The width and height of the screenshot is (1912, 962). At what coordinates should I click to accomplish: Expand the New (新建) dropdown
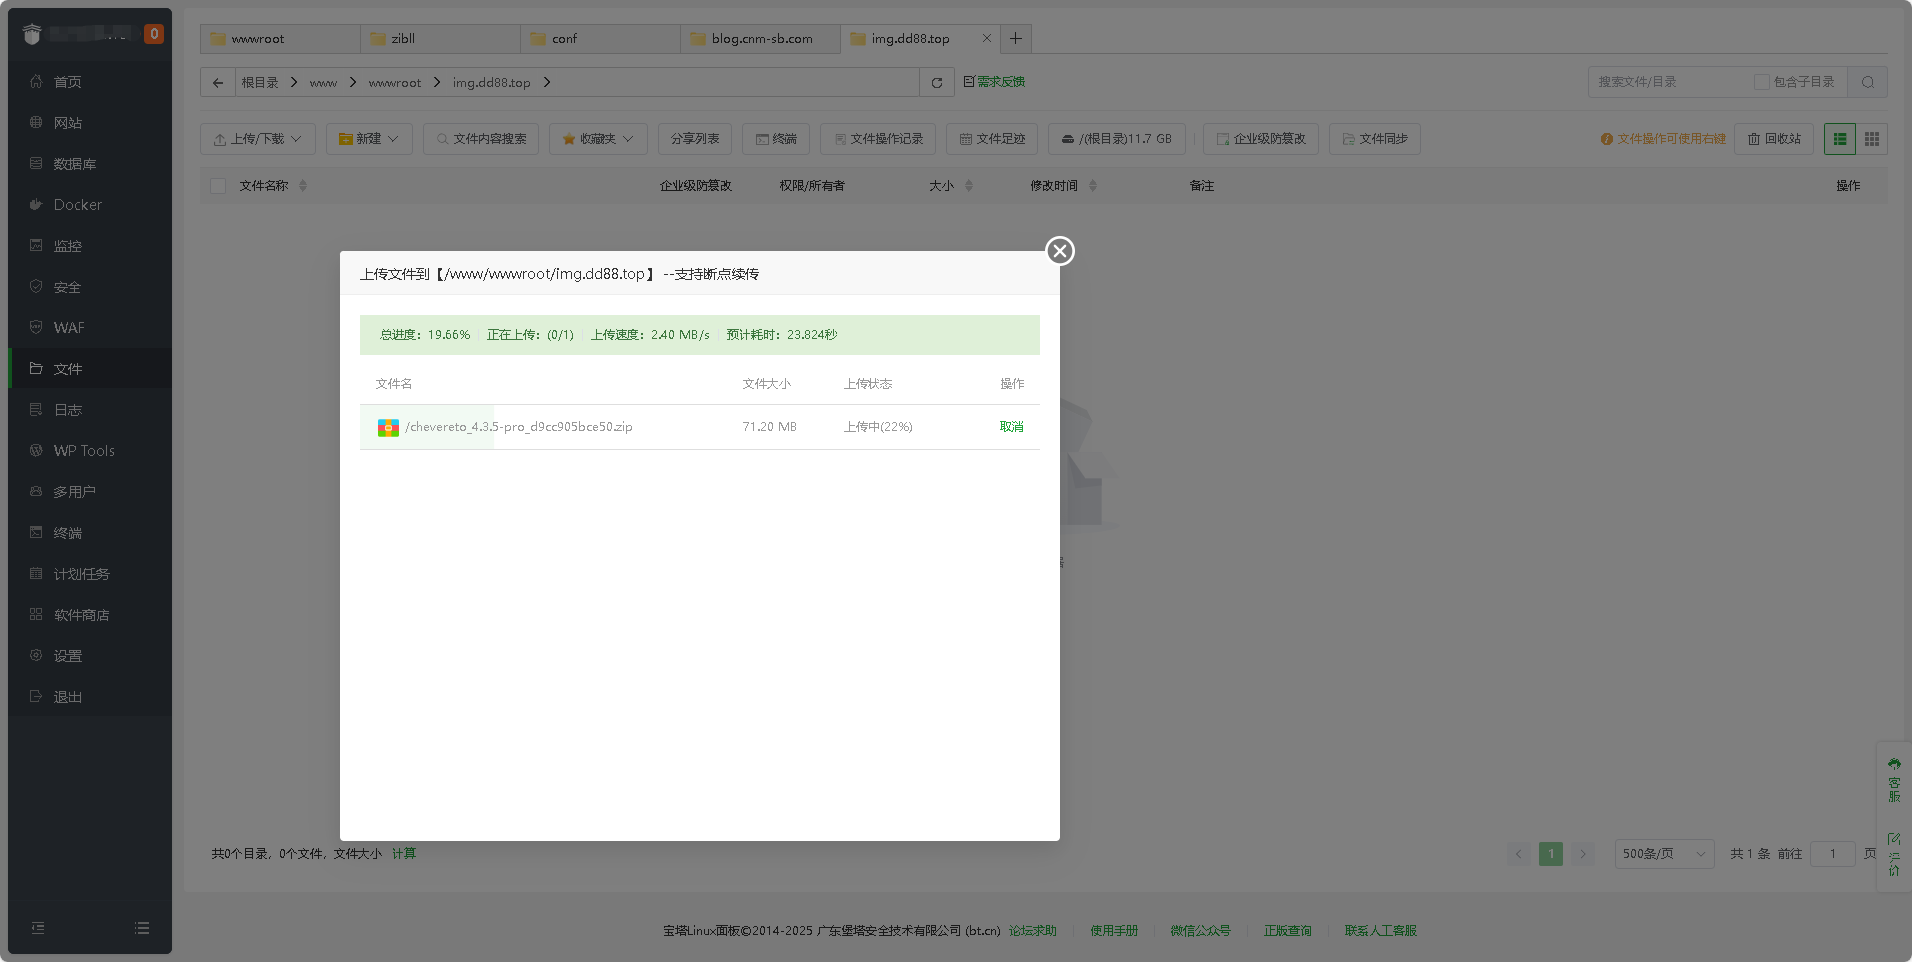tap(369, 139)
